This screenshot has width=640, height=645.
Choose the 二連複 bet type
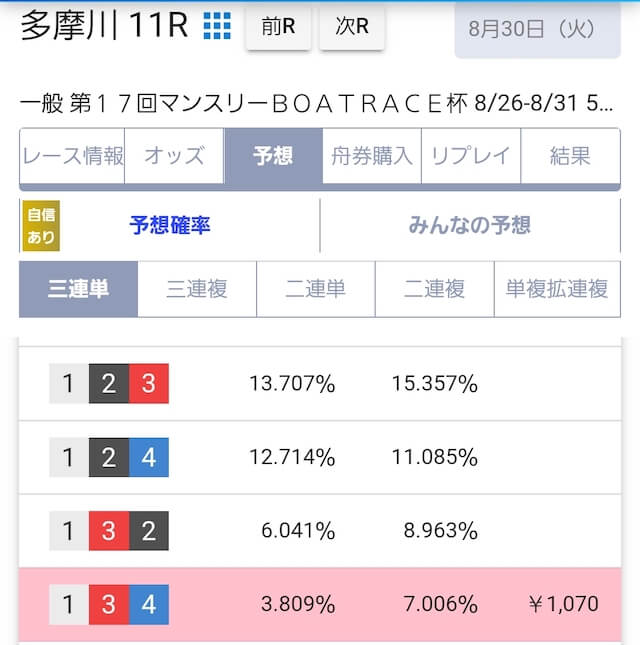434,289
